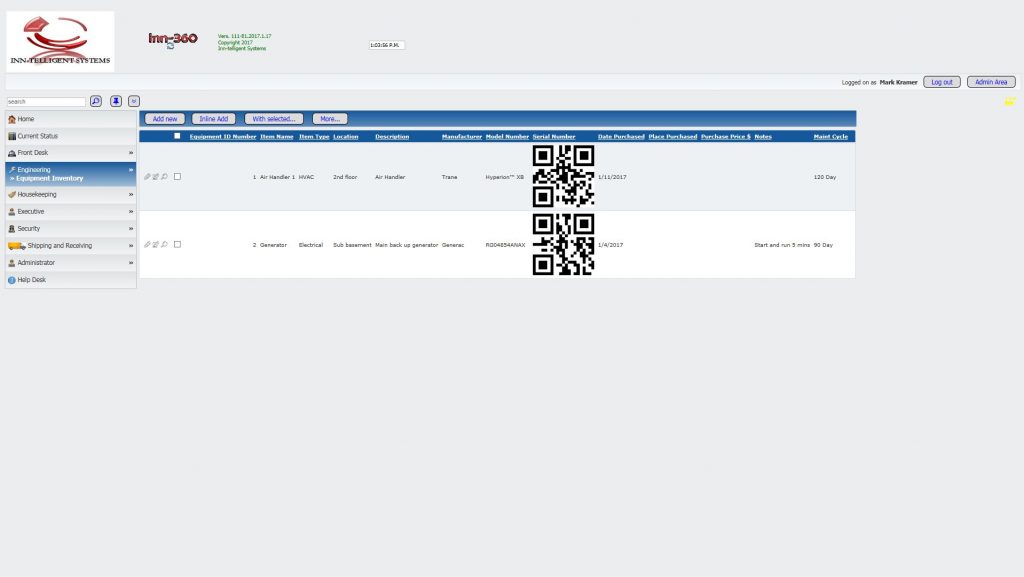The height and width of the screenshot is (577, 1024).
Task: Click the '90 Day' maint cycle cell
Action: 823,245
